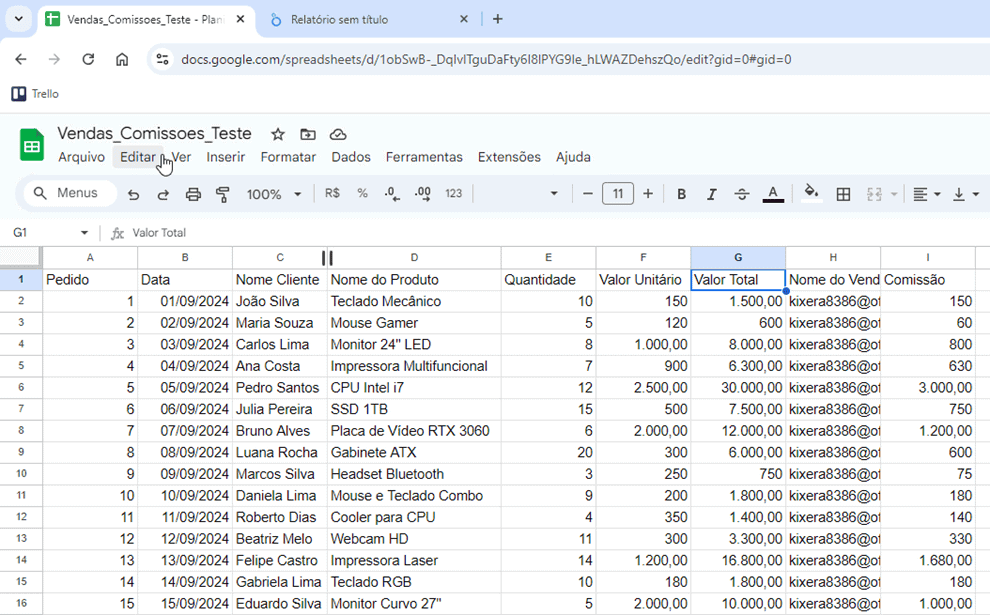Decrease decimal places

(x=390, y=194)
